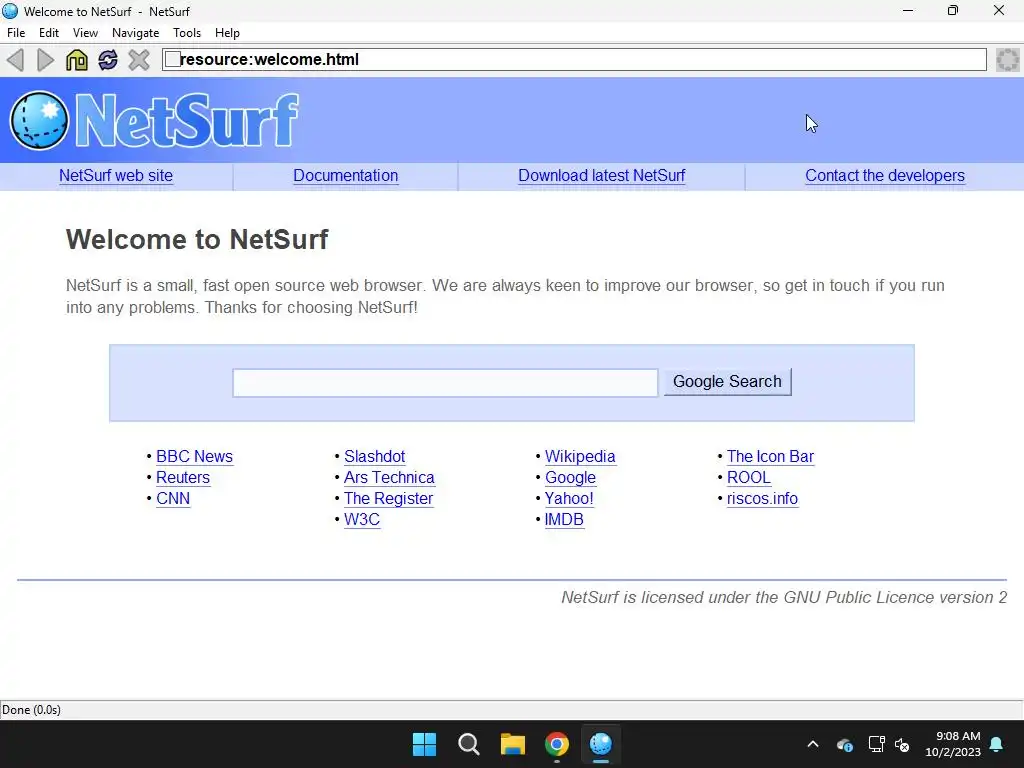Viewport: 1024px width, 768px height.
Task: Open the Help menu
Action: pos(227,33)
